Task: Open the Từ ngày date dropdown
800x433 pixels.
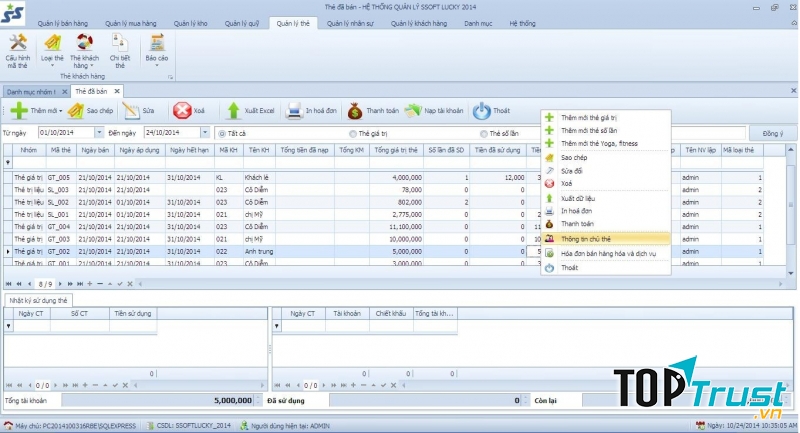Action: pyautogui.click(x=99, y=133)
